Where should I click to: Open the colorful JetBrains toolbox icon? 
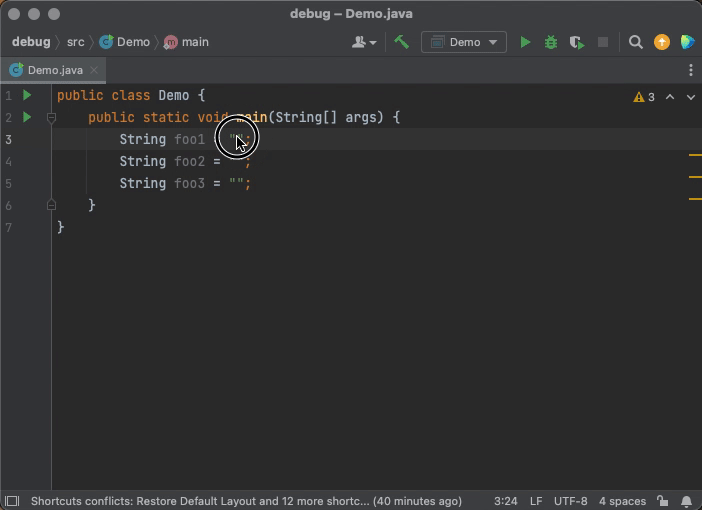tap(687, 42)
